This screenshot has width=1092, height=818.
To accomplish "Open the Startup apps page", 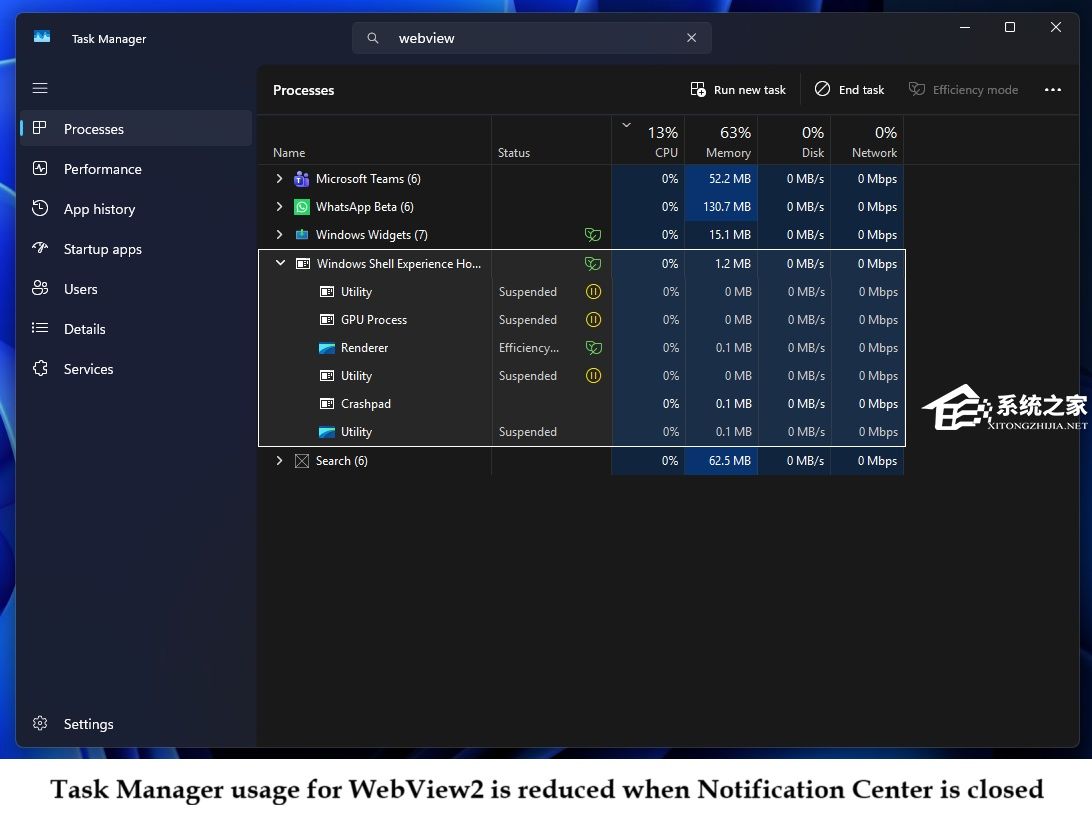I will tap(102, 249).
